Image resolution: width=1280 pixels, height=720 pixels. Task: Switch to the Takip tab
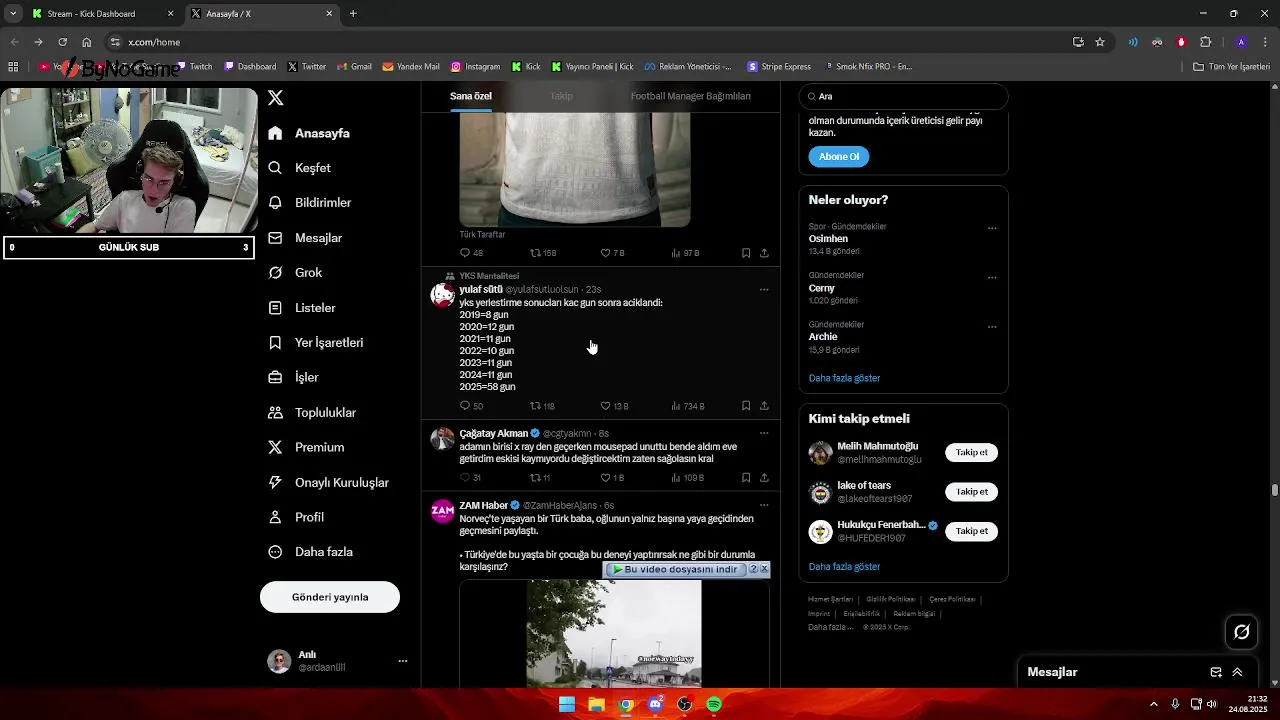(x=561, y=96)
